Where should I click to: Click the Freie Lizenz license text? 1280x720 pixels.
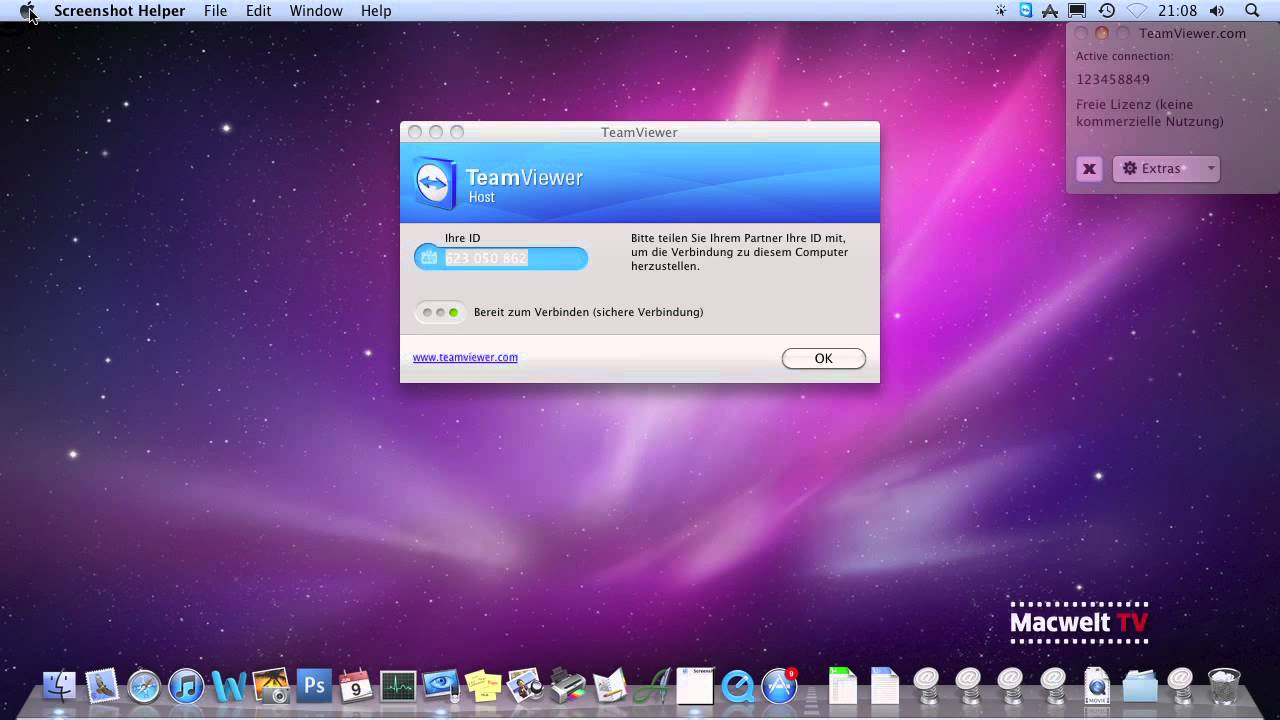point(1150,113)
